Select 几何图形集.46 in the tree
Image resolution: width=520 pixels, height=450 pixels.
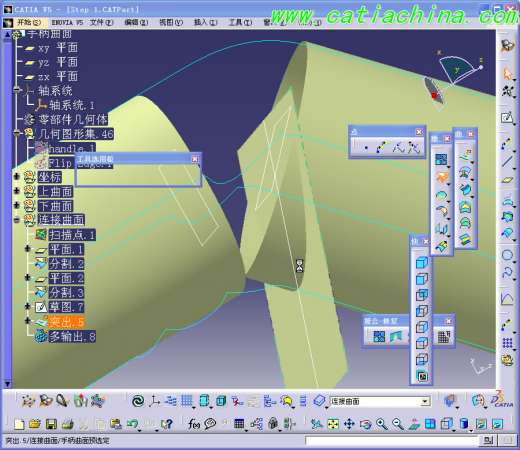pyautogui.click(x=75, y=134)
